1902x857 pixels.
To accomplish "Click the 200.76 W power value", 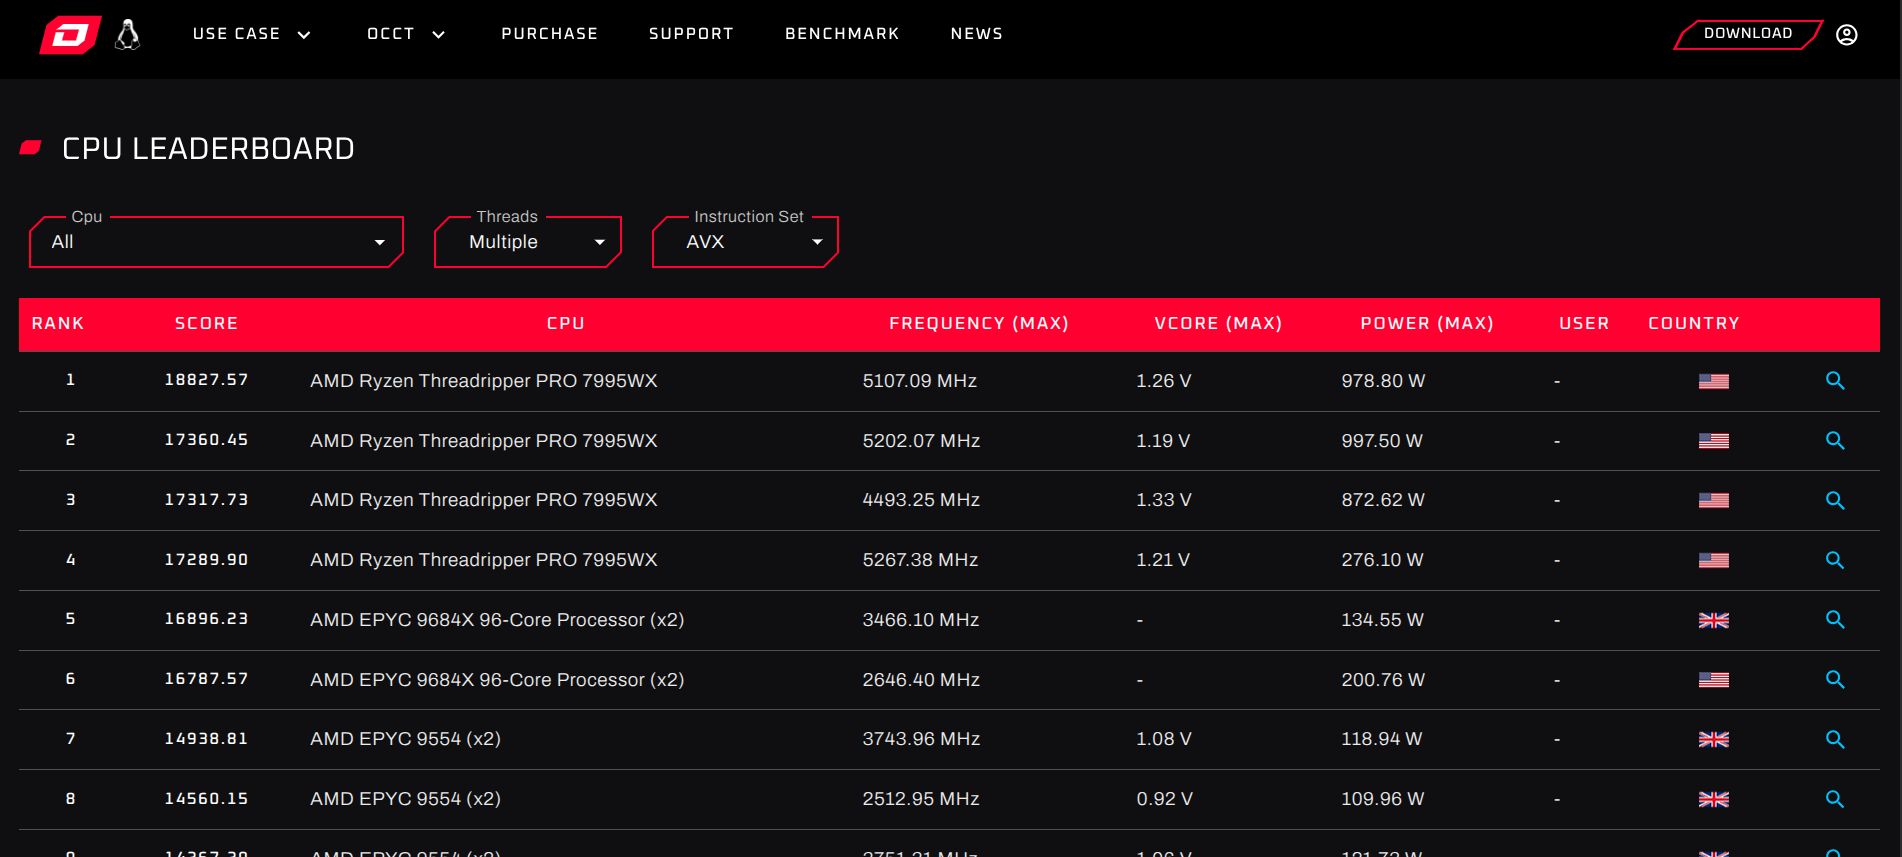I will tap(1383, 680).
